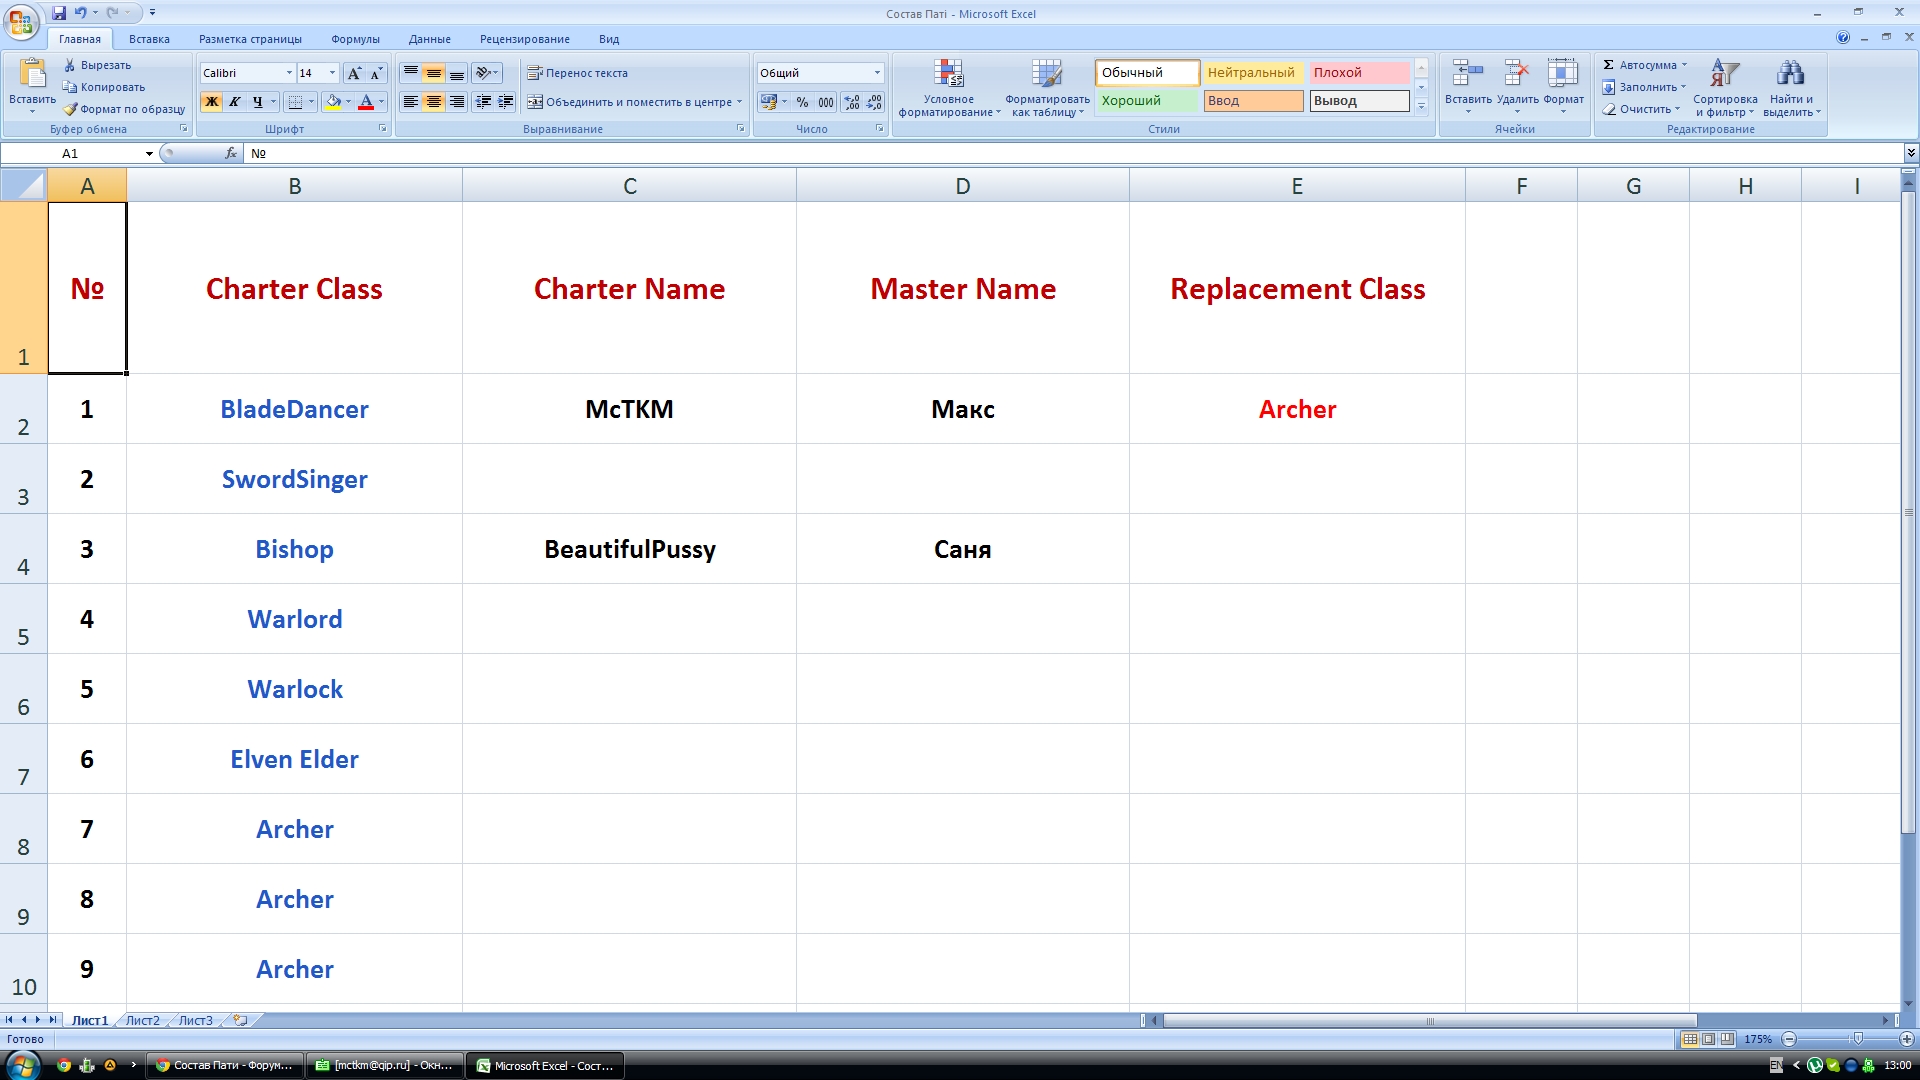The width and height of the screenshot is (1920, 1080).
Task: Expand the Name Box dropdown arrow
Action: click(149, 154)
